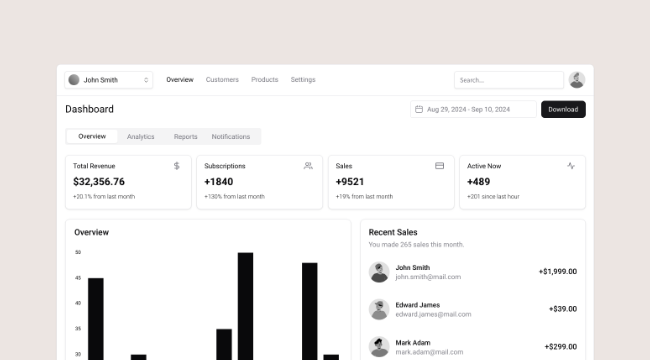Go to Customers in top navigation
Viewport: 650px width, 360px height.
coord(222,80)
